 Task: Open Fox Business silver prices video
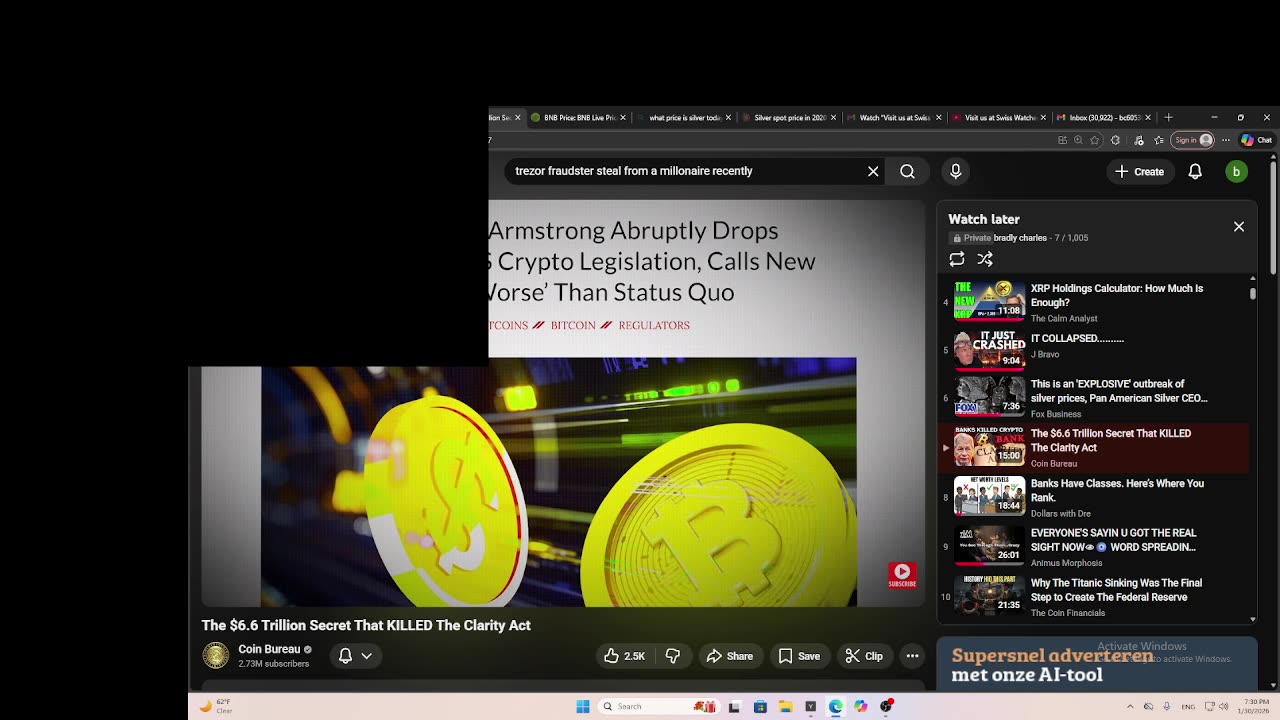click(1095, 398)
